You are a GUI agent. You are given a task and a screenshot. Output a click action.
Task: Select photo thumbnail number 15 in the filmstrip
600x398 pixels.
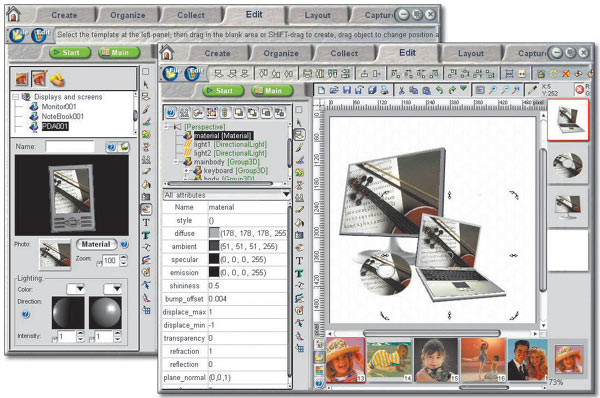[436, 360]
